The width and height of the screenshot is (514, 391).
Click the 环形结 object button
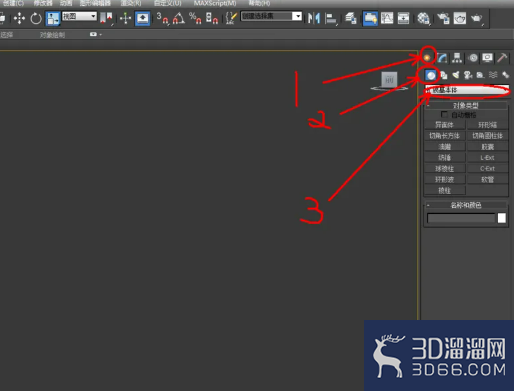(487, 125)
